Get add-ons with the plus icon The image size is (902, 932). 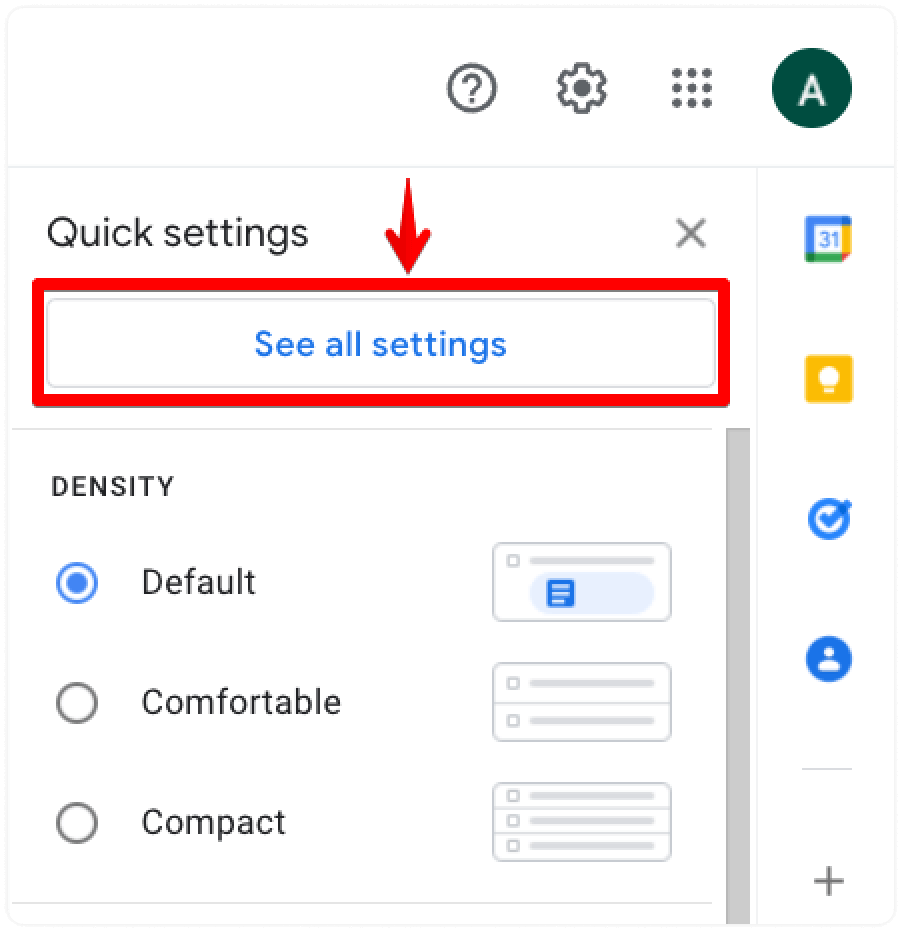point(829,881)
